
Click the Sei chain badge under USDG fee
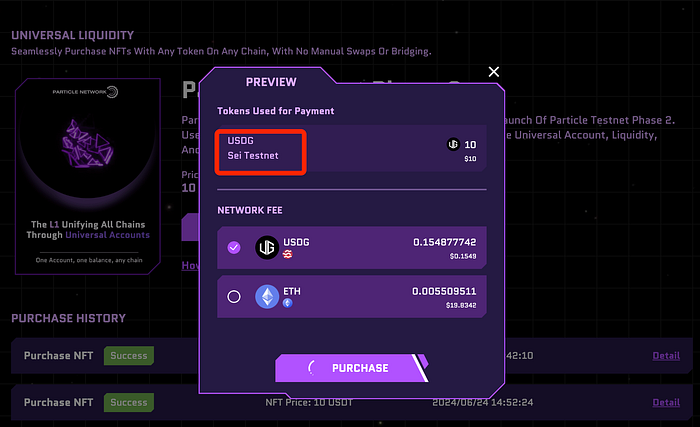[x=289, y=256]
